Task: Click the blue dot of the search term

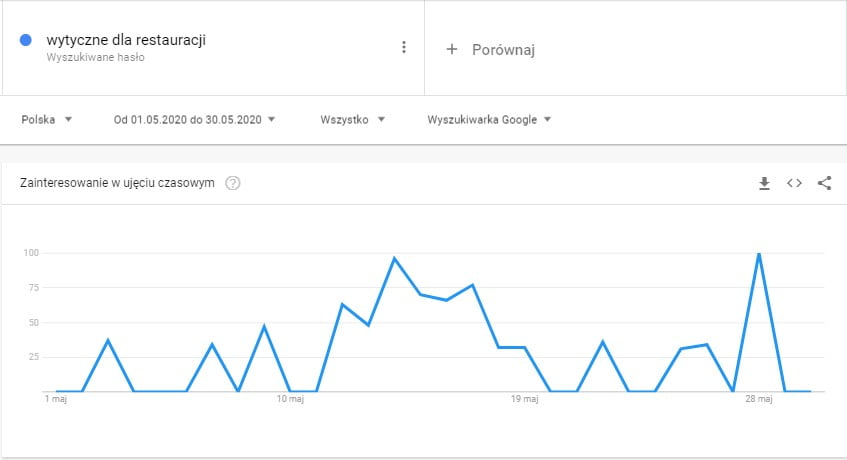Action: [x=25, y=40]
